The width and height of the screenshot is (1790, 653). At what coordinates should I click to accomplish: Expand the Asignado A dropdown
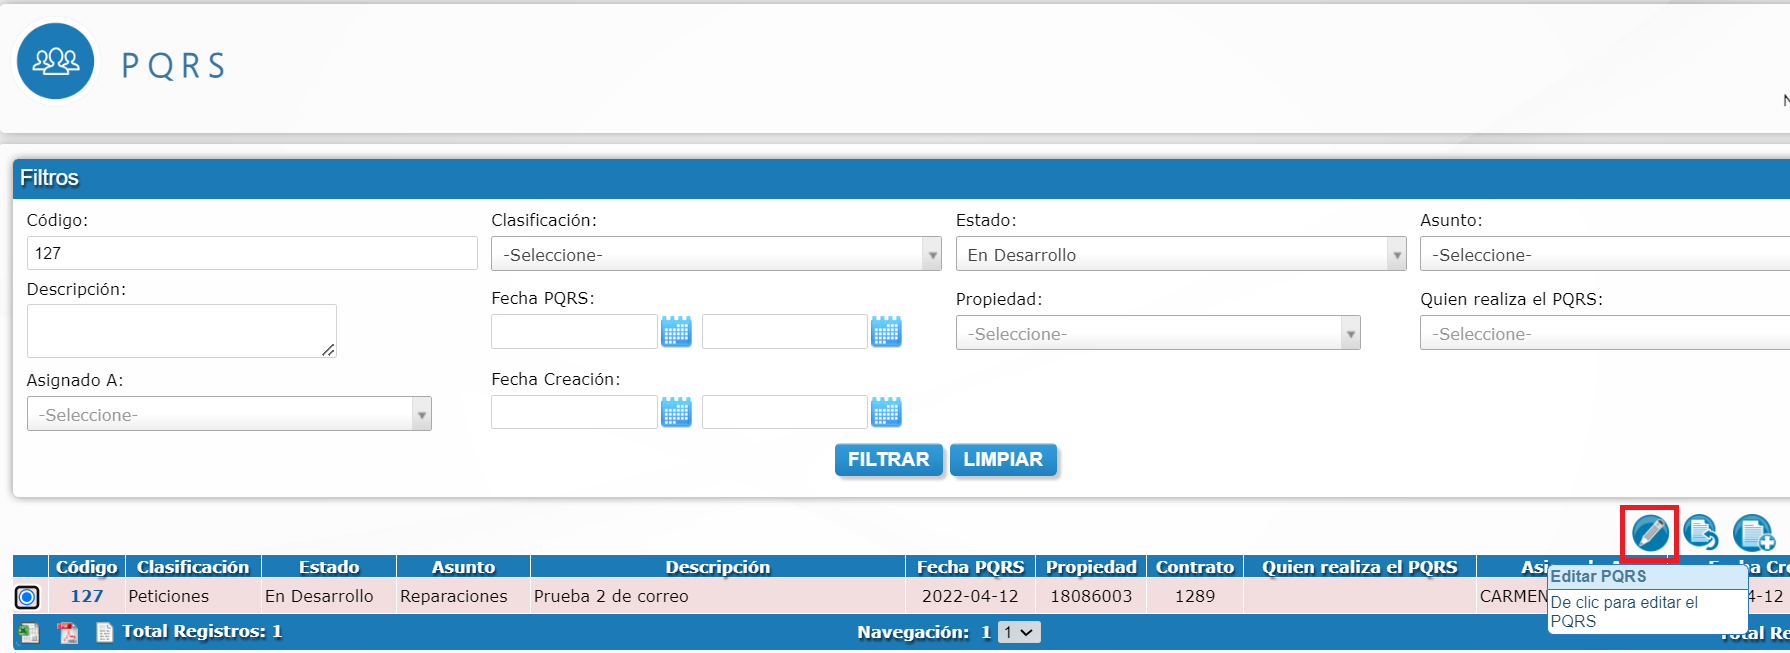(229, 414)
